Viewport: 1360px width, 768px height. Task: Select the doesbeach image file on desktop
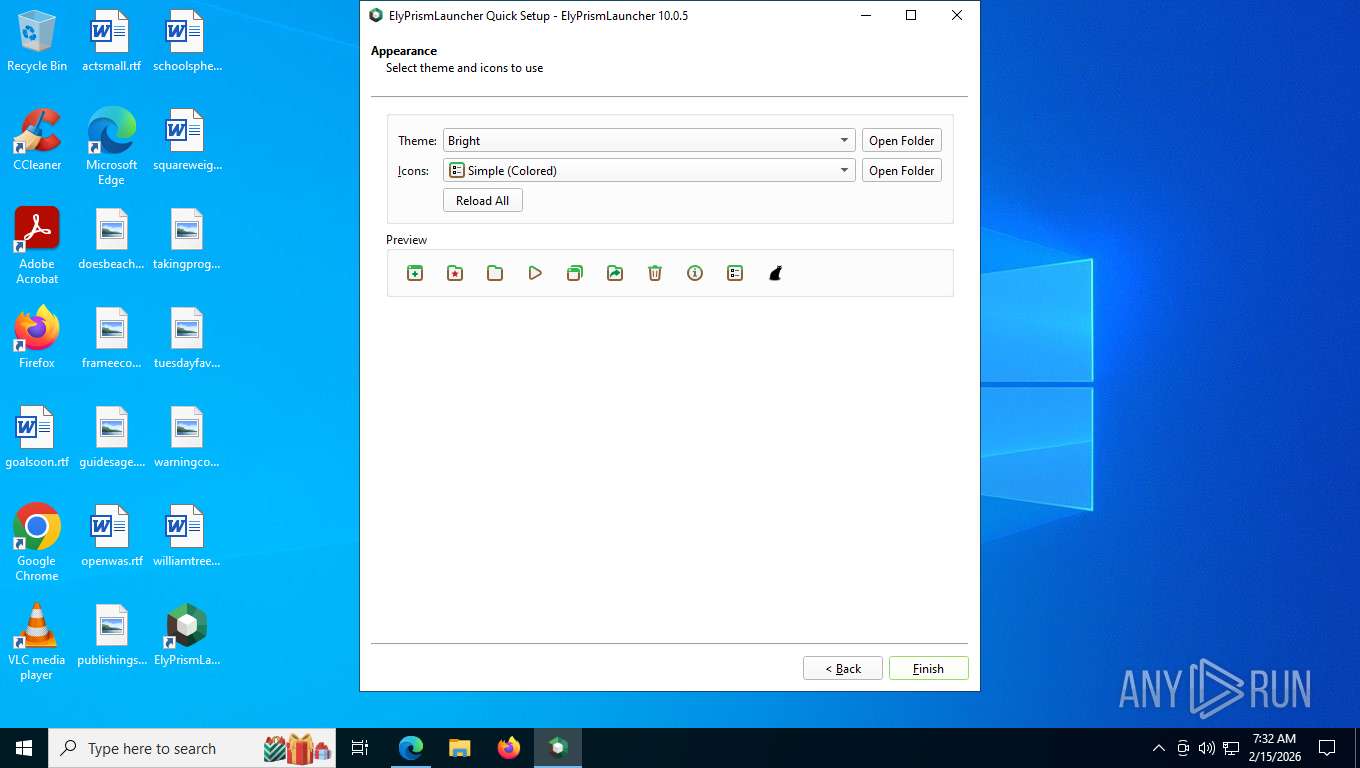pyautogui.click(x=112, y=239)
